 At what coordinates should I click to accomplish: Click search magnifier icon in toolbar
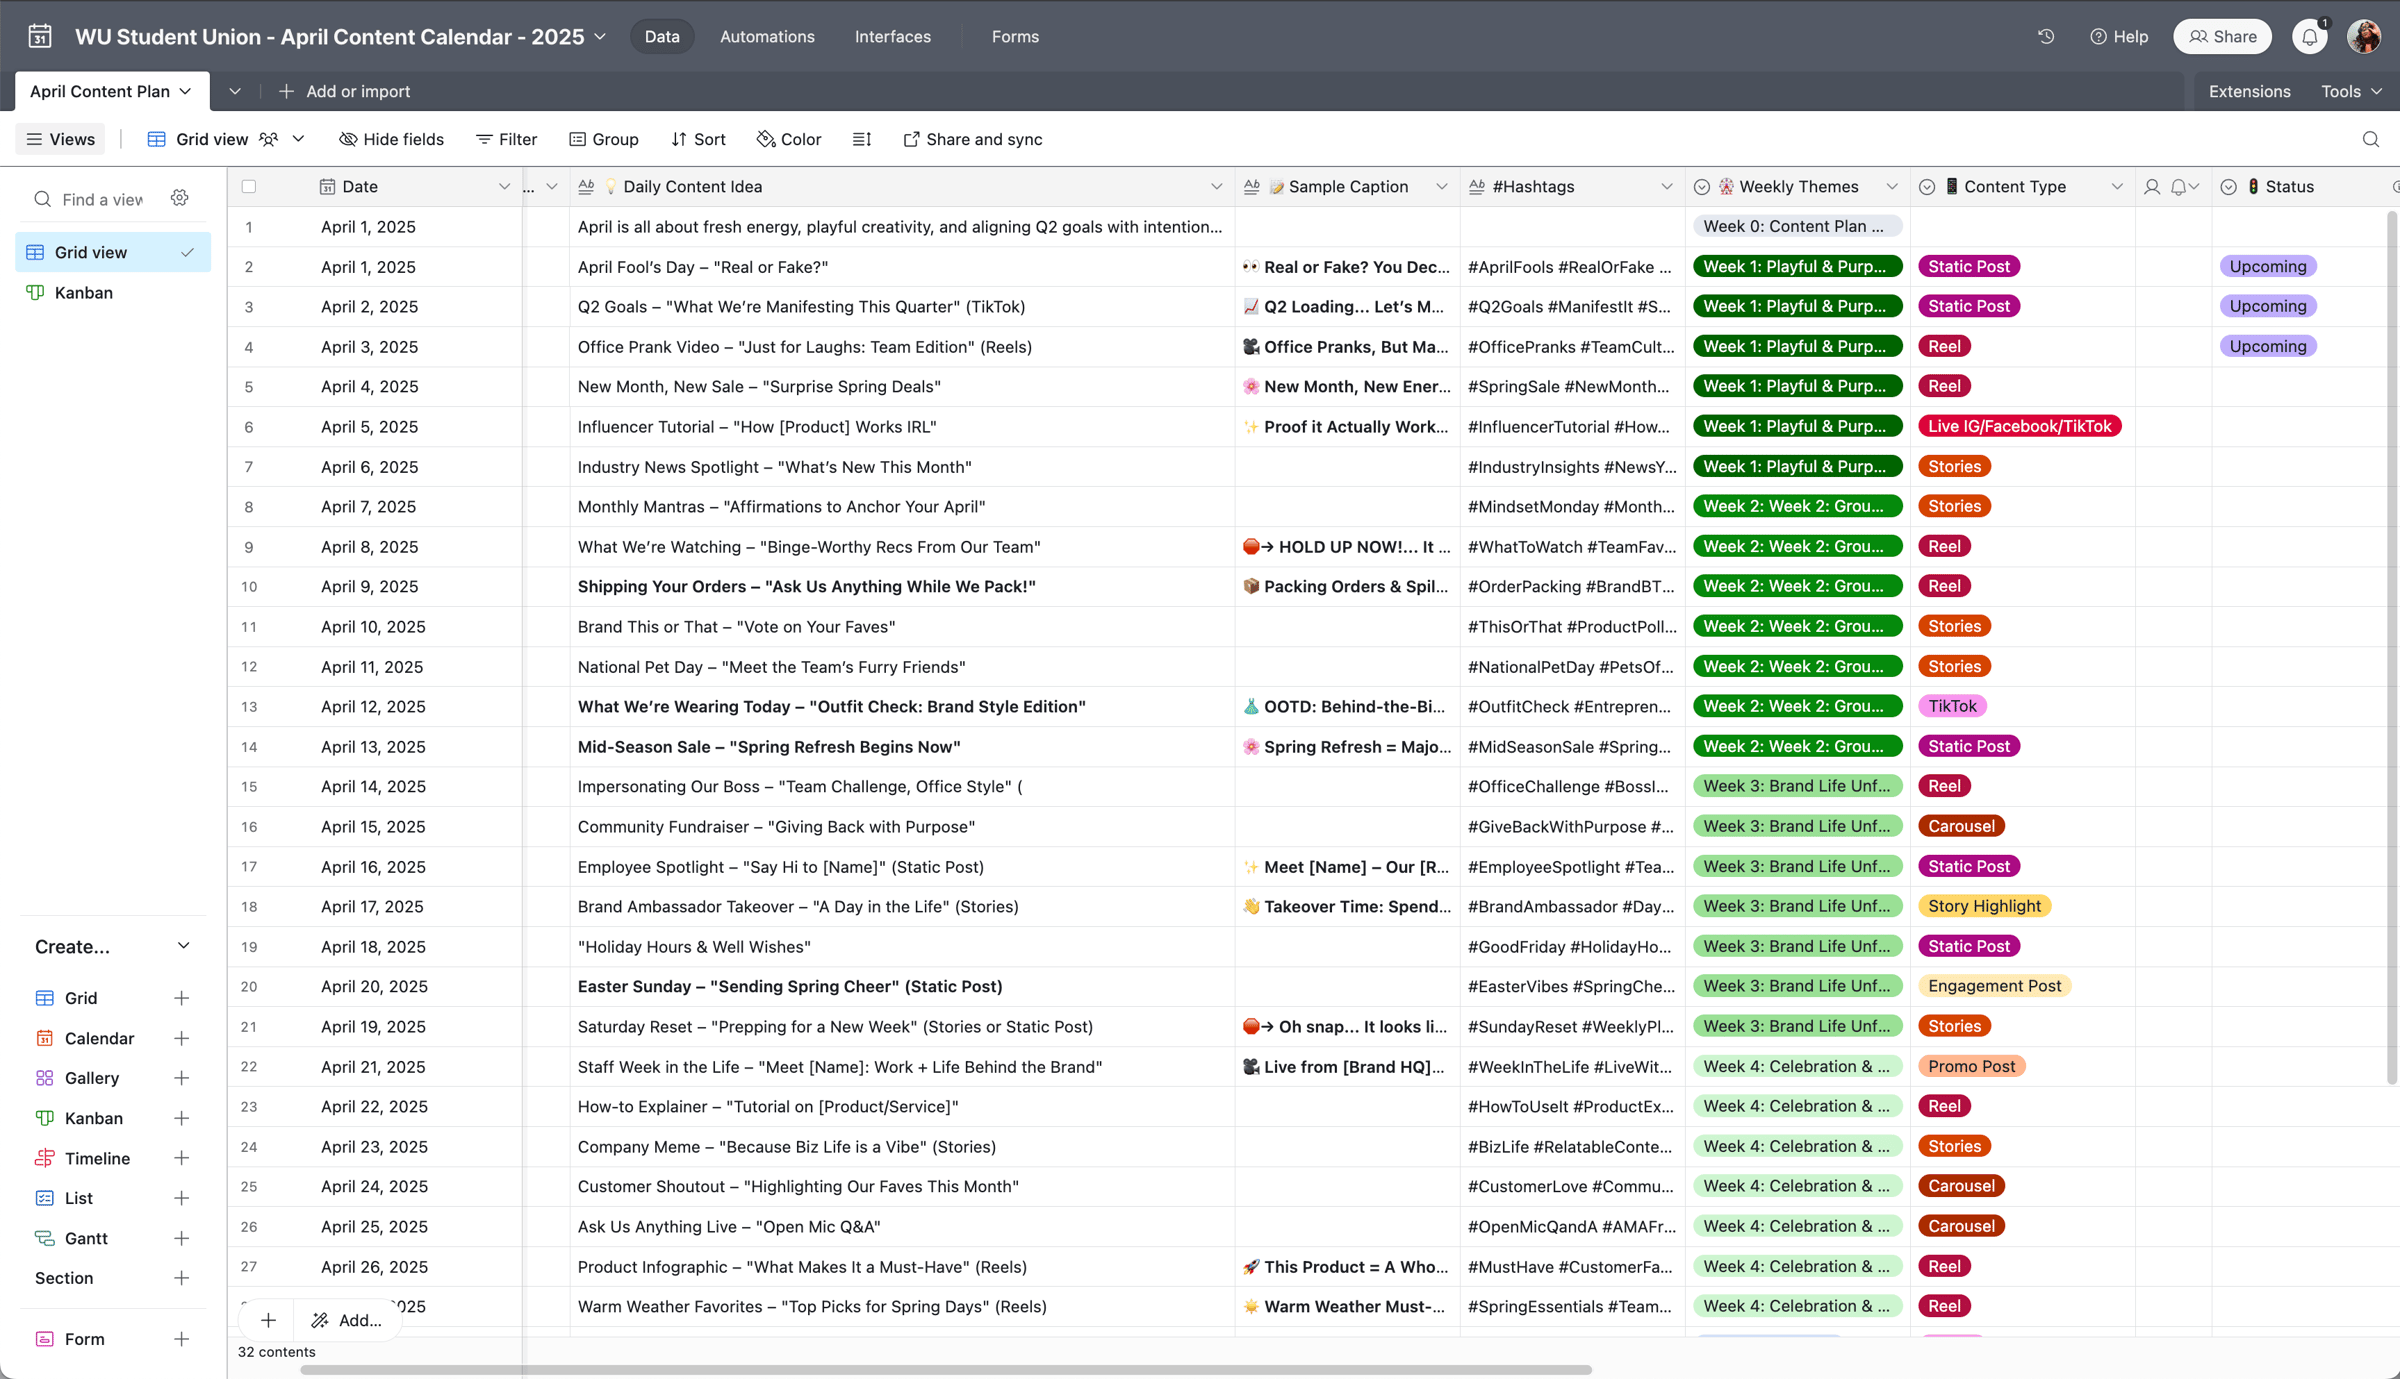pos(2371,140)
